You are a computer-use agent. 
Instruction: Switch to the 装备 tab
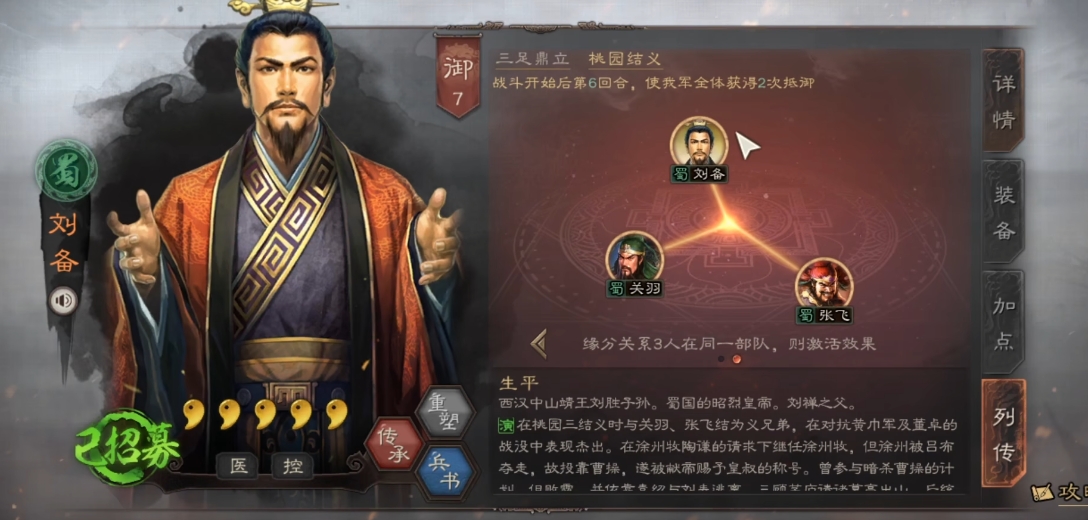[1003, 211]
